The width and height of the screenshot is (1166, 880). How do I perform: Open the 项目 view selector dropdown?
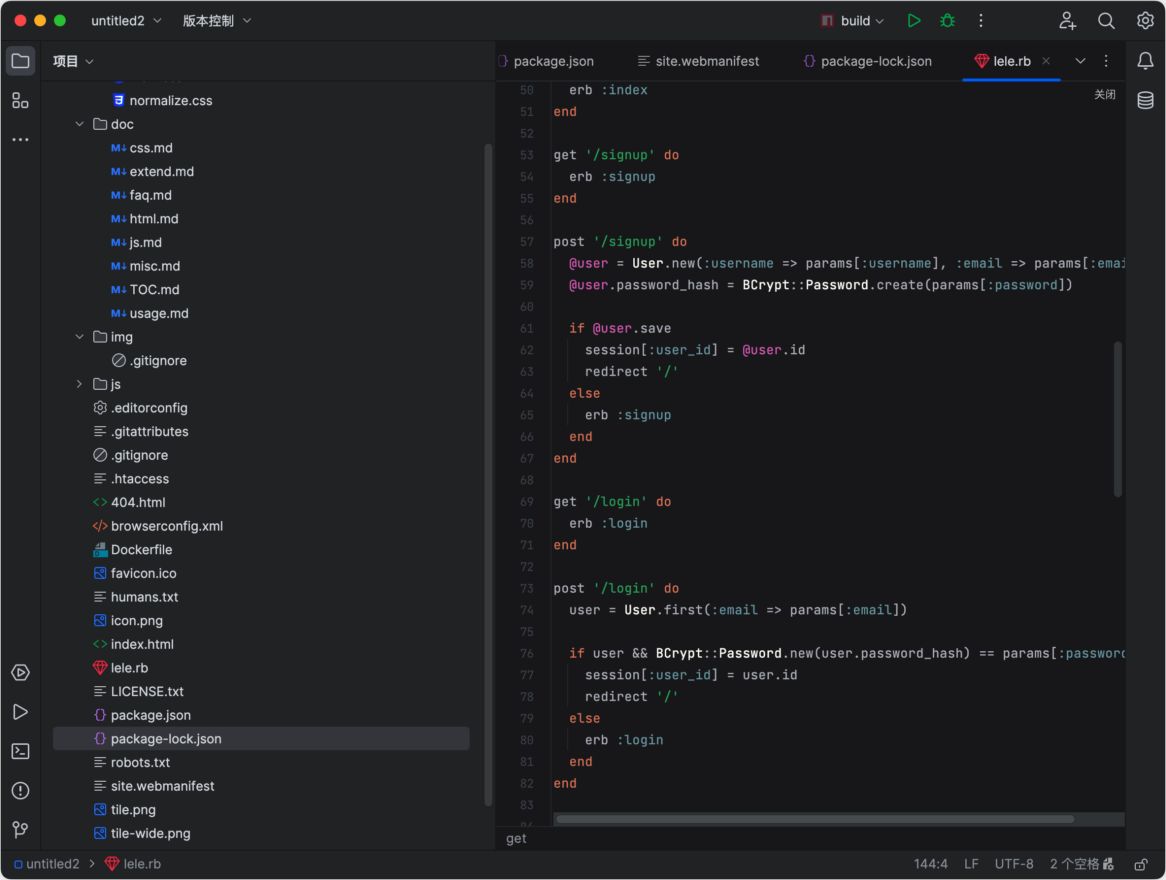pos(73,61)
